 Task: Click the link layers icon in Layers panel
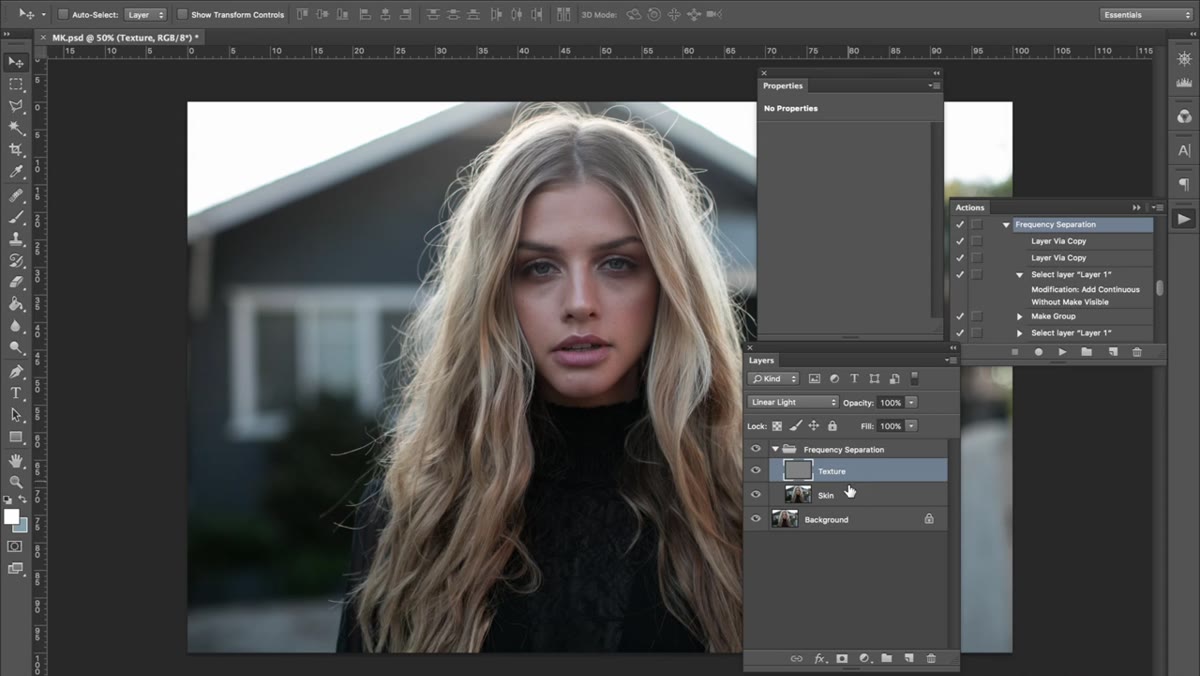(796, 659)
